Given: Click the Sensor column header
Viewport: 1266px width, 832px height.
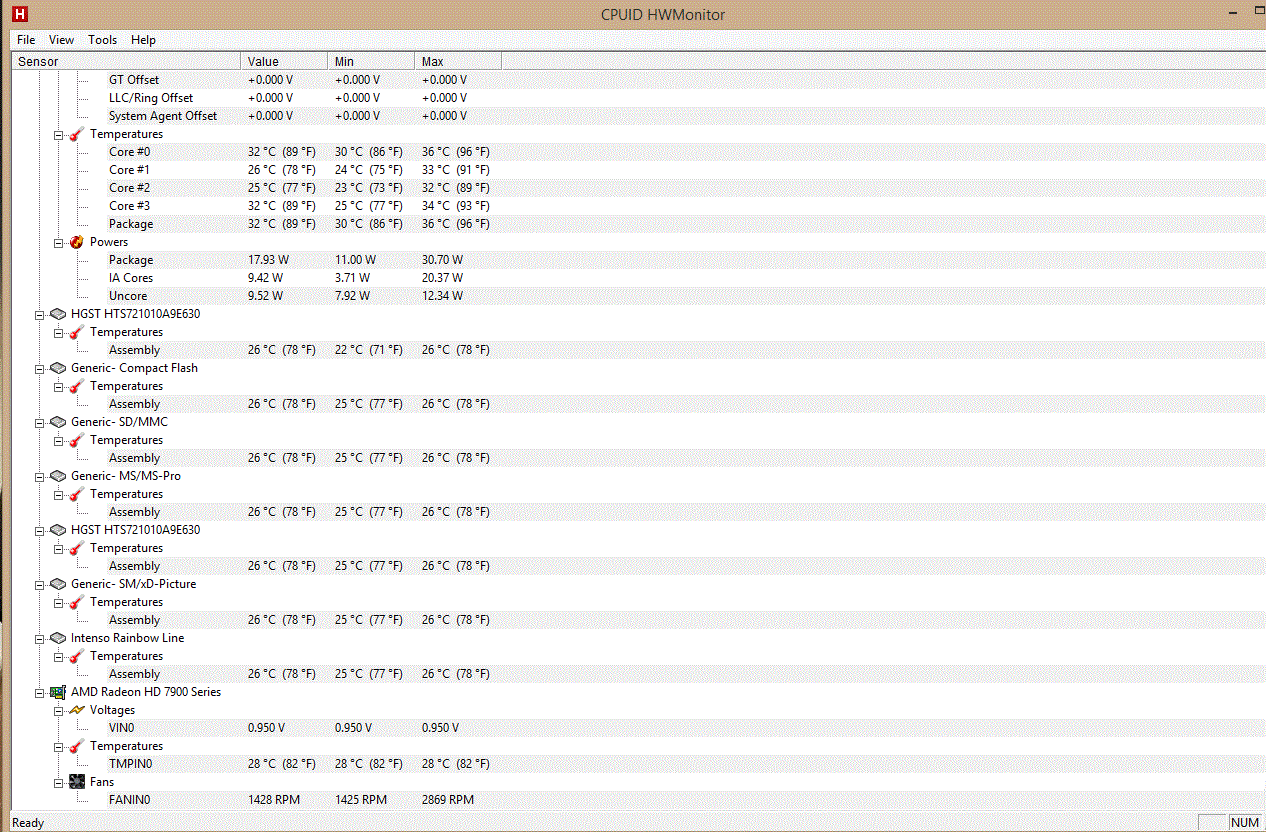Looking at the screenshot, I should pyautogui.click(x=126, y=62).
